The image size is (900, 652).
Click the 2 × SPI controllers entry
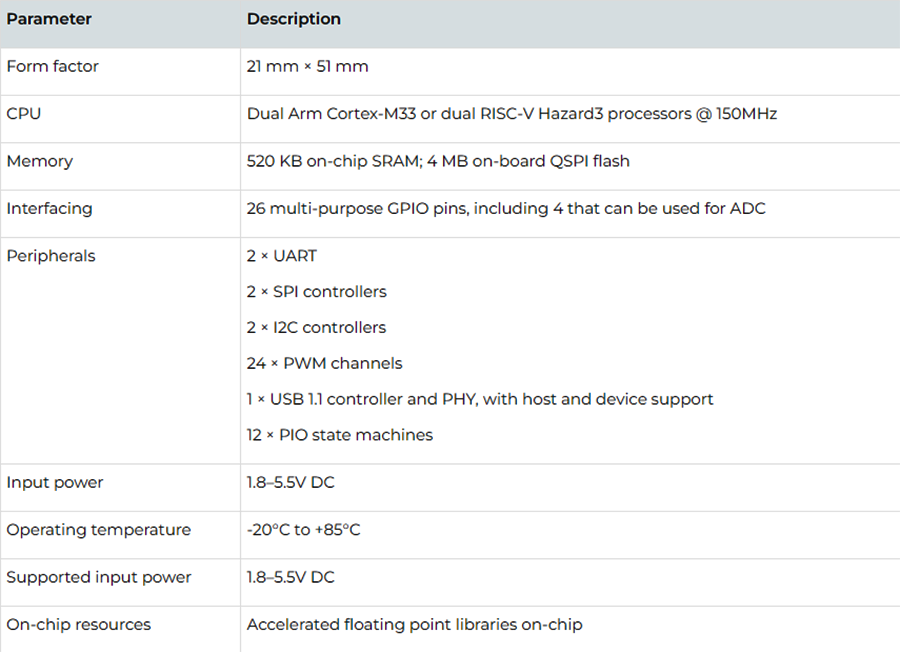click(x=317, y=292)
